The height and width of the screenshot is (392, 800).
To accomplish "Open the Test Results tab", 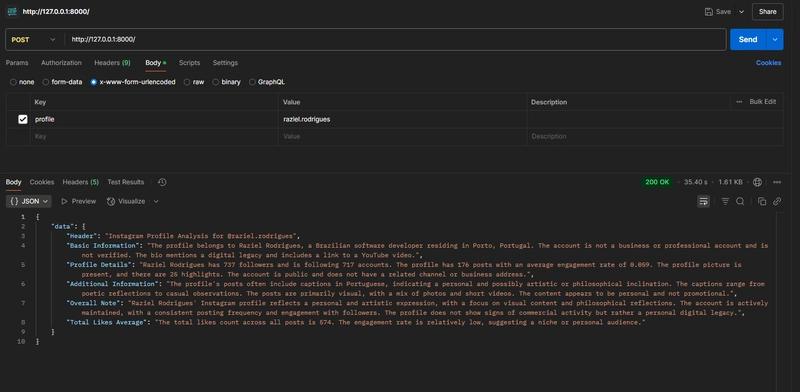I will click(x=126, y=182).
